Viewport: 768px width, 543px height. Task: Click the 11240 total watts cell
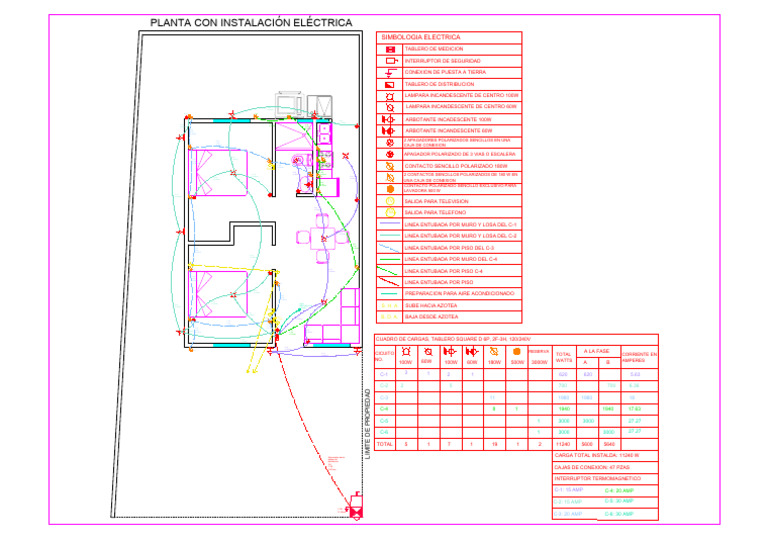click(x=563, y=444)
